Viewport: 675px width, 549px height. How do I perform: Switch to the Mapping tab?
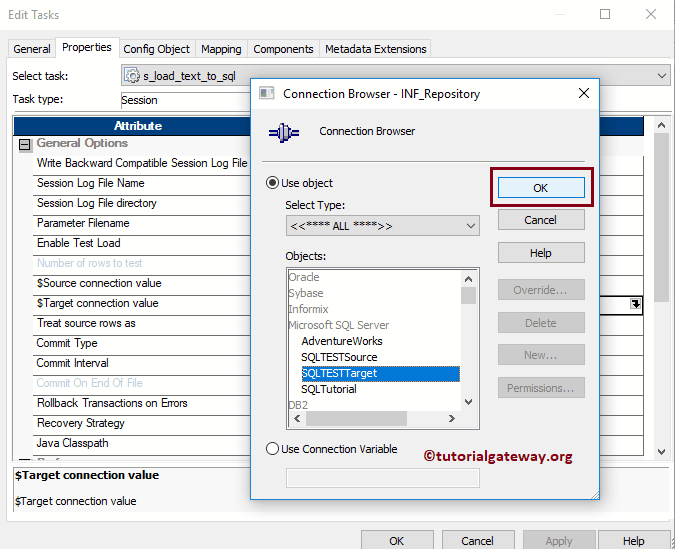(x=221, y=49)
